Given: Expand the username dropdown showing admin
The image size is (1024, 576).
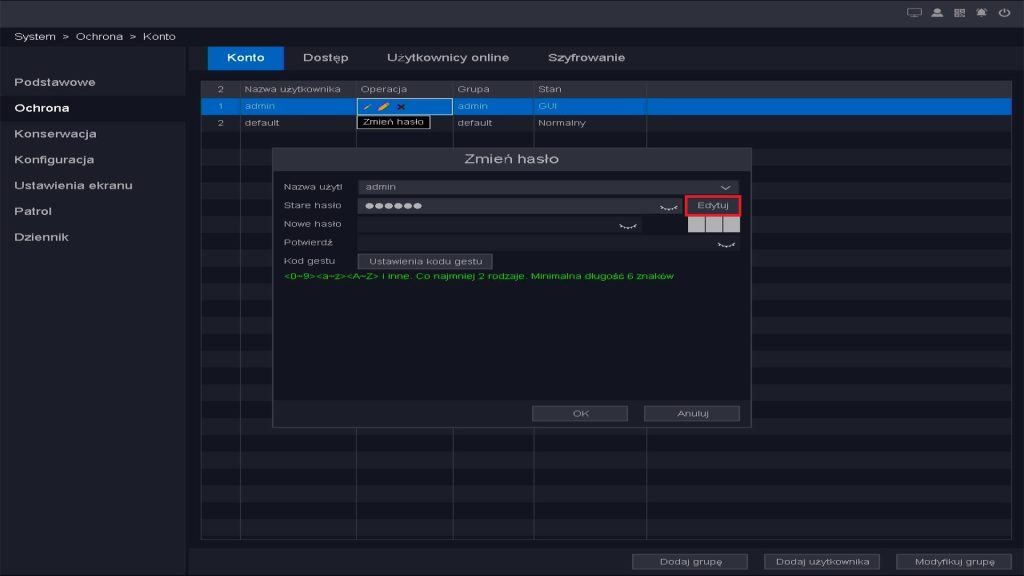Looking at the screenshot, I should [x=726, y=187].
